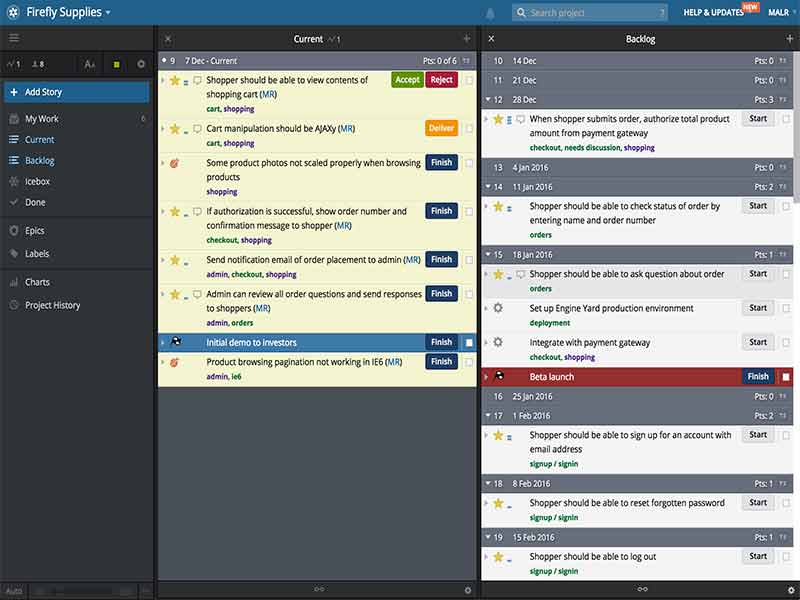This screenshot has width=800, height=600.
Task: Open the MALR account dropdown
Action: [779, 12]
